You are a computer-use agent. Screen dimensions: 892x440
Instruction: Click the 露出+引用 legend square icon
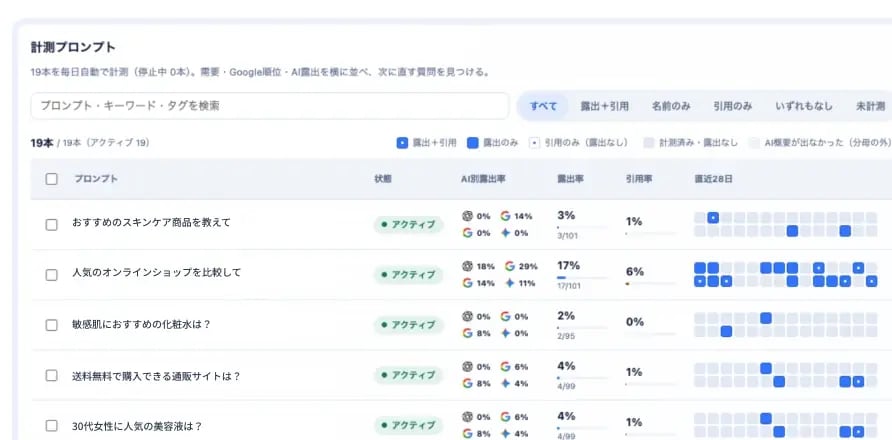pyautogui.click(x=402, y=143)
